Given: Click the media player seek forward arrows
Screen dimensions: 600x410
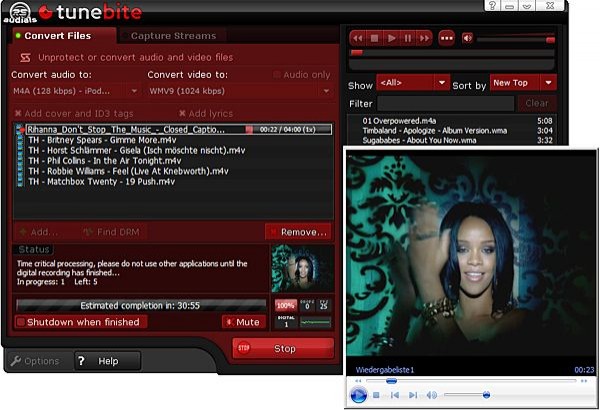Looking at the screenshot, I should pyautogui.click(x=584, y=381).
